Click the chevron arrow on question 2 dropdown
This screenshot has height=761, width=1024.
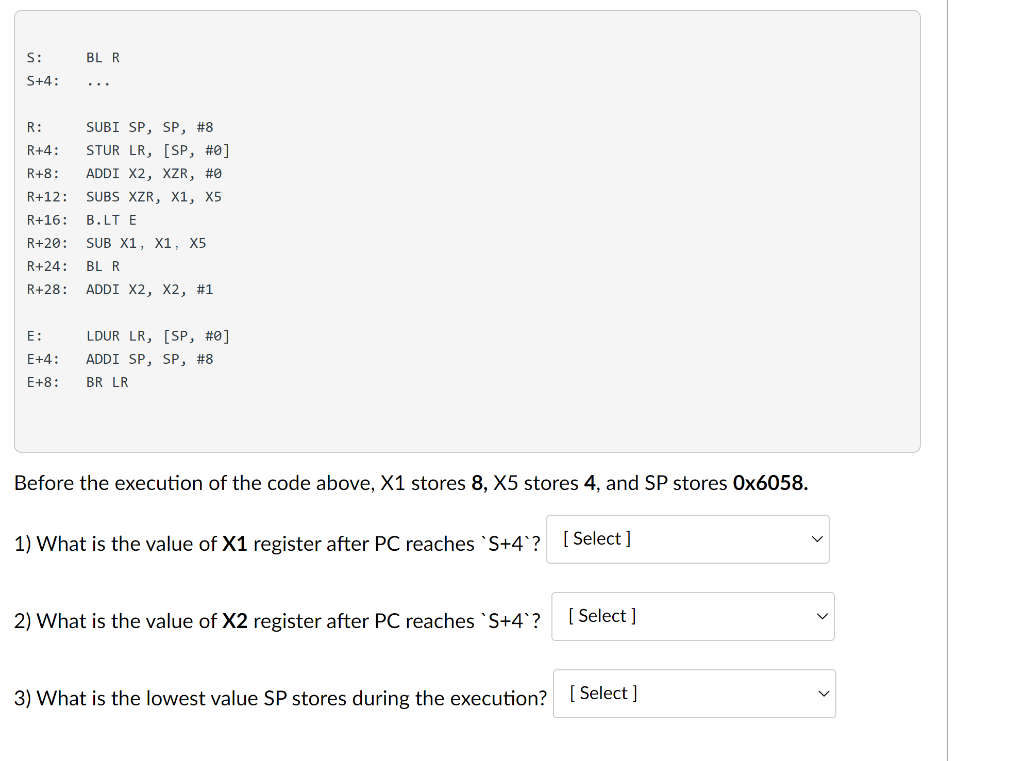click(822, 616)
